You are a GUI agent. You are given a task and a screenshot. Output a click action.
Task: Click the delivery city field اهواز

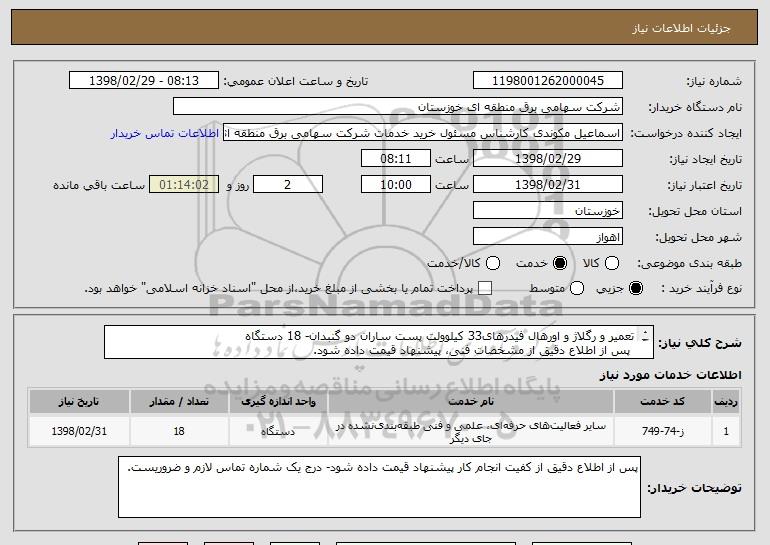(546, 237)
